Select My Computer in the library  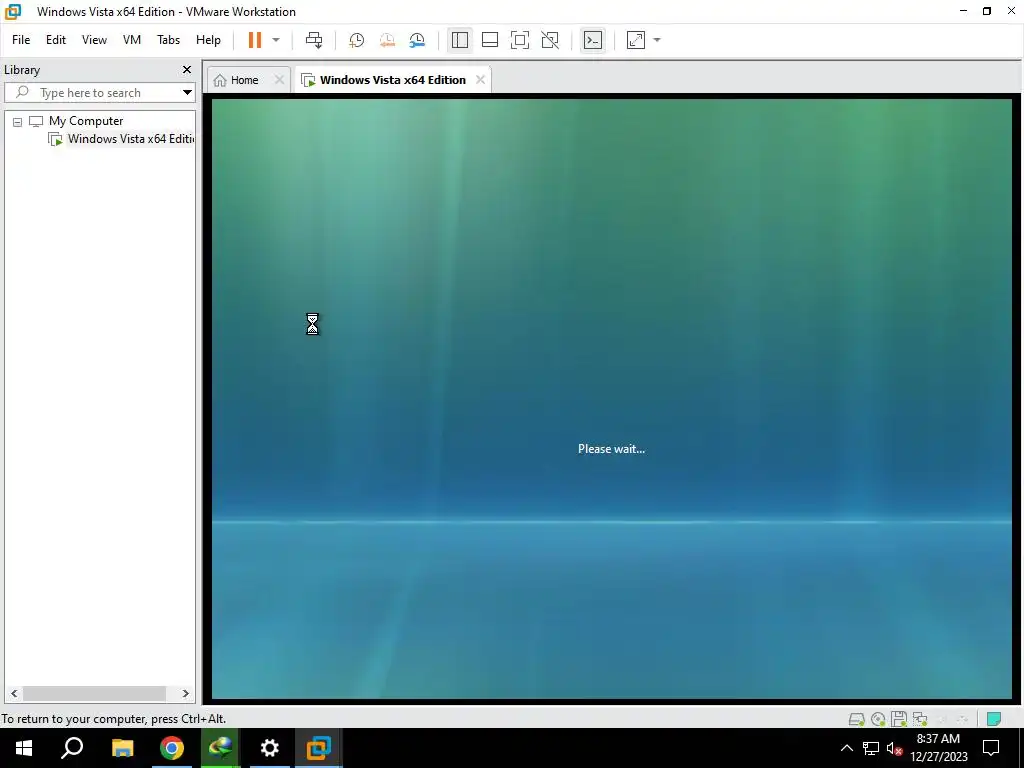pyautogui.click(x=86, y=121)
